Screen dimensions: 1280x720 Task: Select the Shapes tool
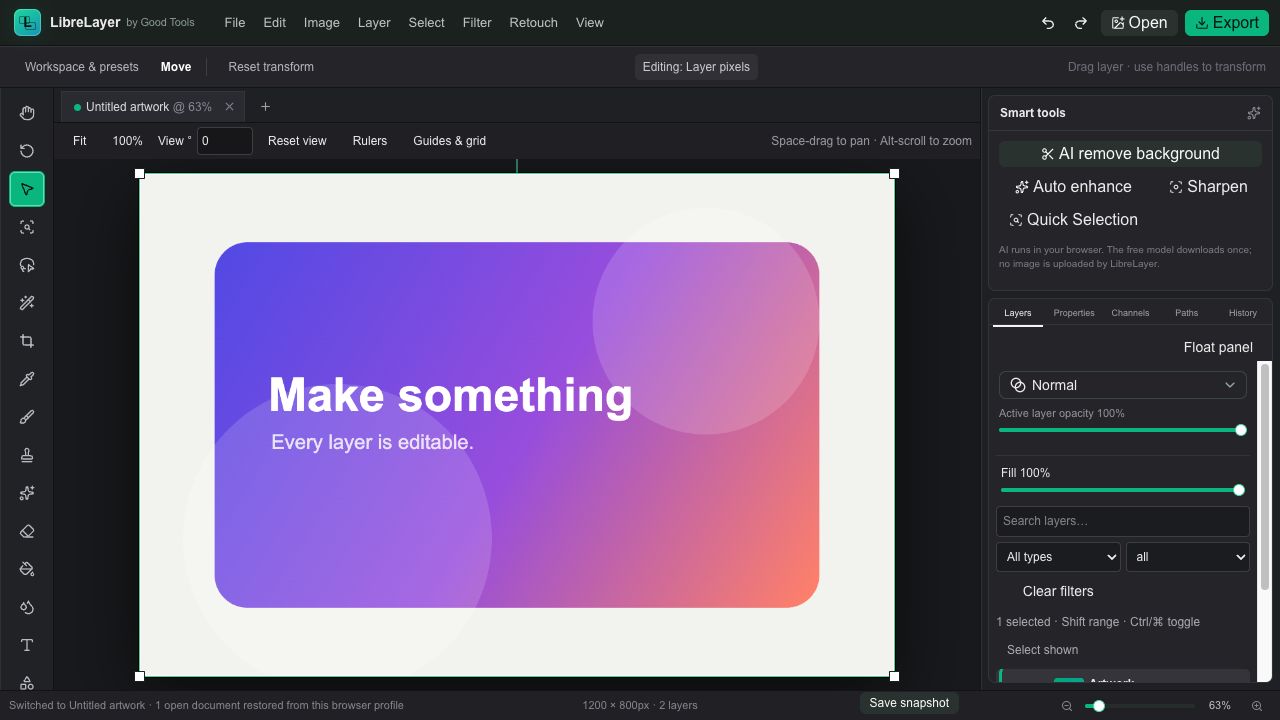pyautogui.click(x=27, y=682)
